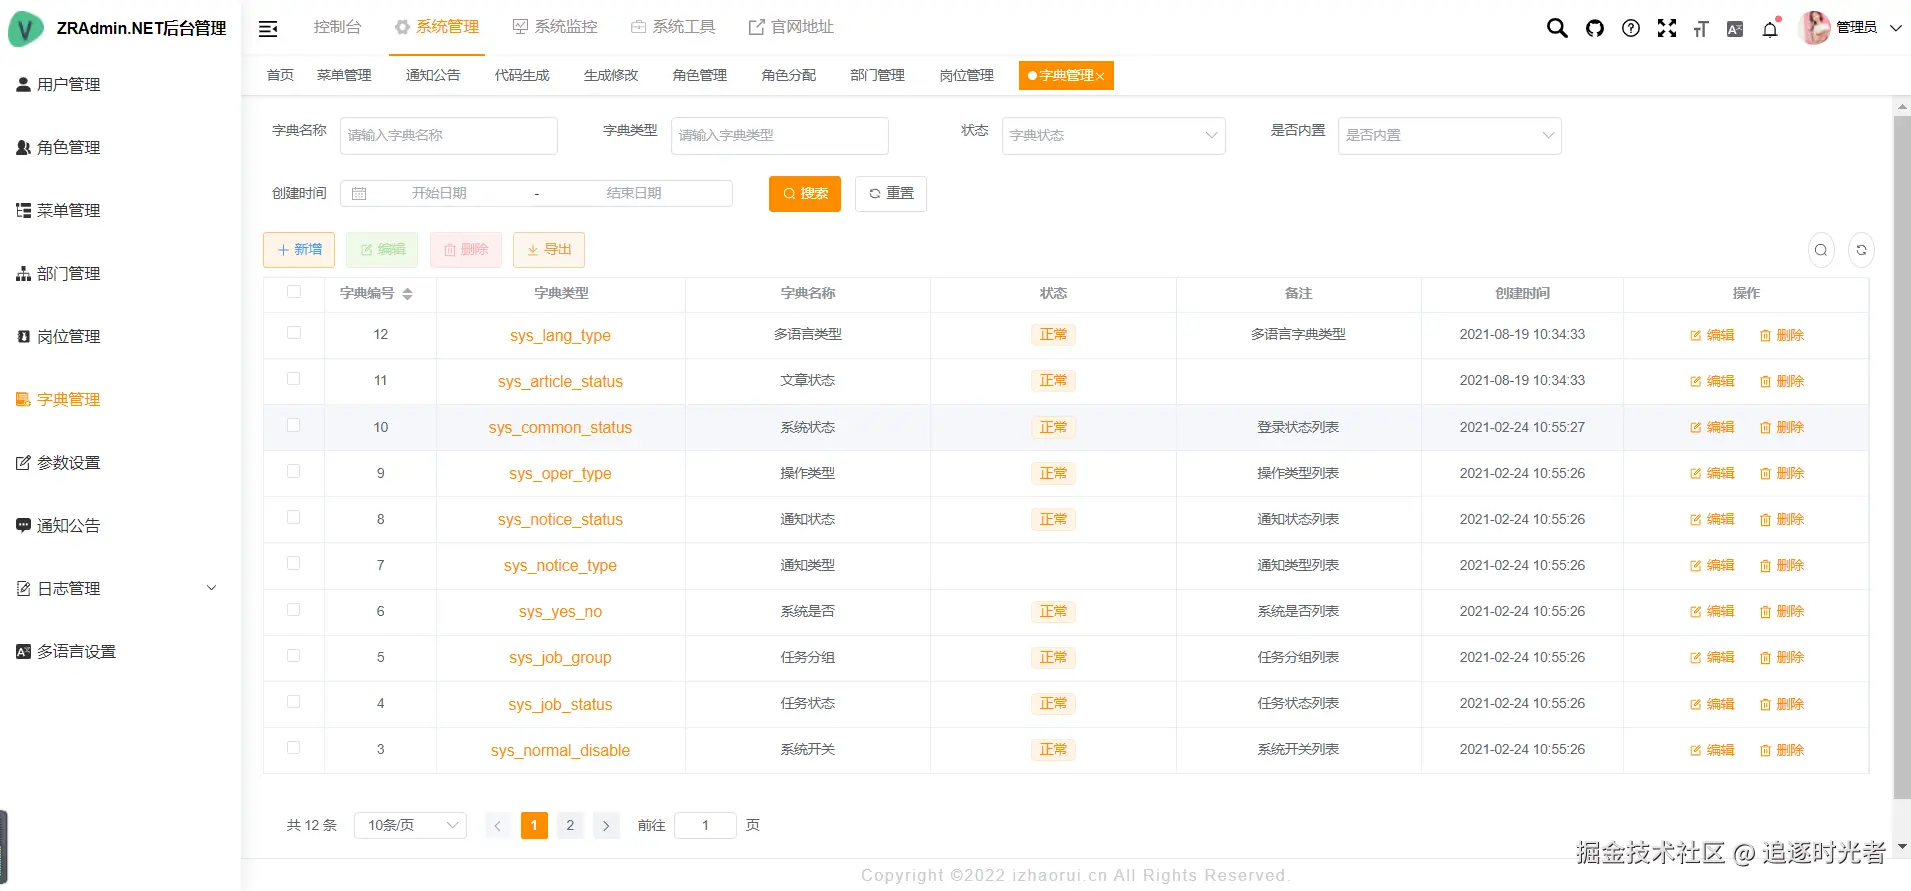The height and width of the screenshot is (891, 1911).
Task: Edit the sys_yes_no row
Action: coord(1712,611)
